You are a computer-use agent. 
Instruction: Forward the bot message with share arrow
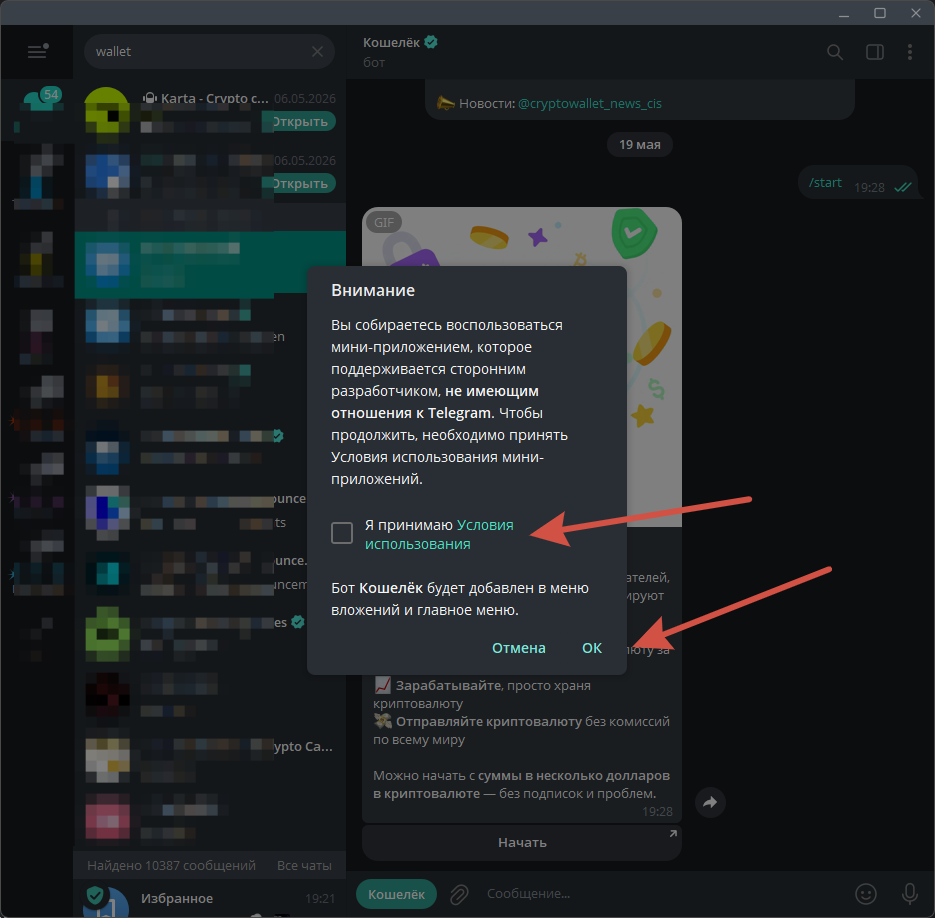point(710,802)
